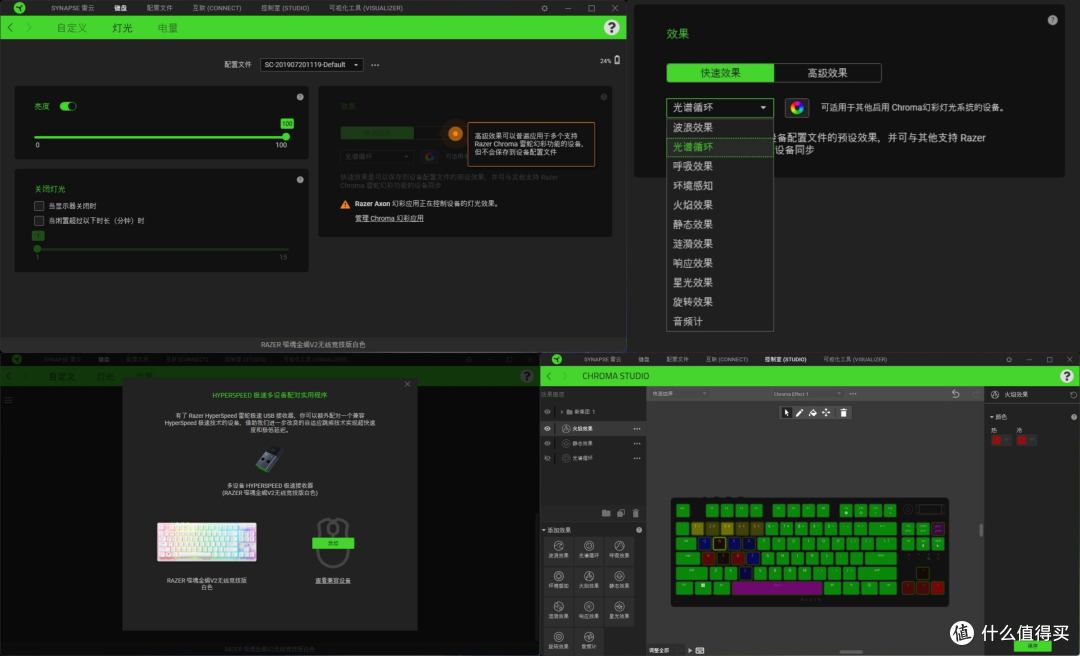Select the 高级效果 button
The width and height of the screenshot is (1080, 656).
[827, 73]
